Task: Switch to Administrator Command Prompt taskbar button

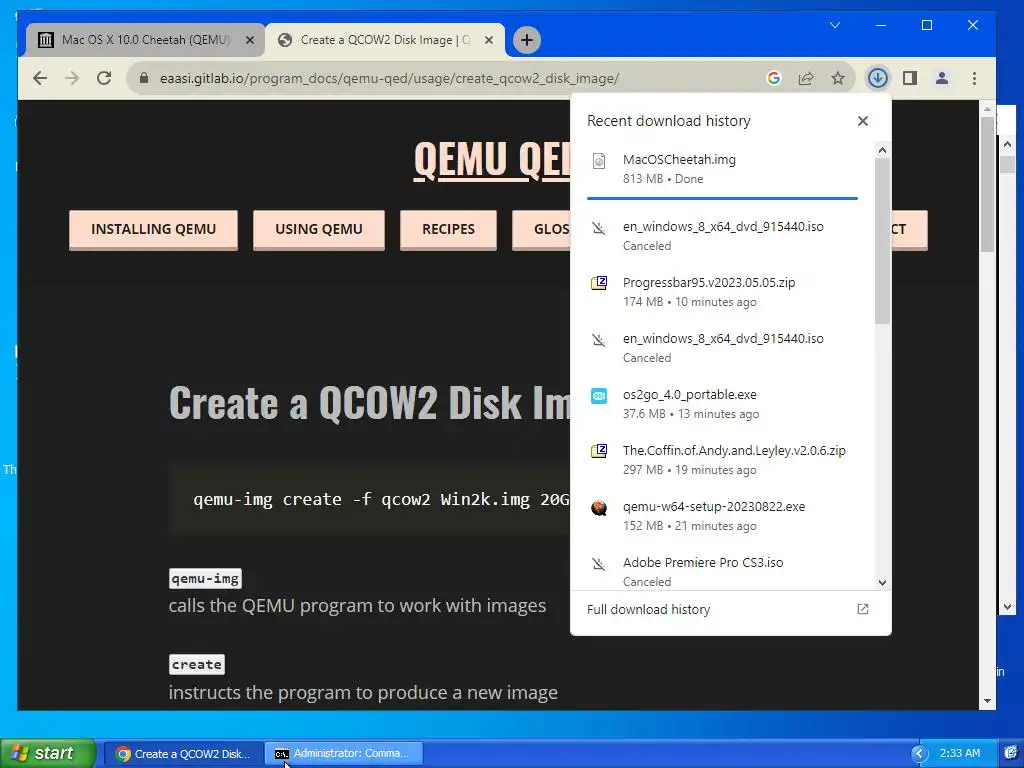Action: tap(344, 754)
